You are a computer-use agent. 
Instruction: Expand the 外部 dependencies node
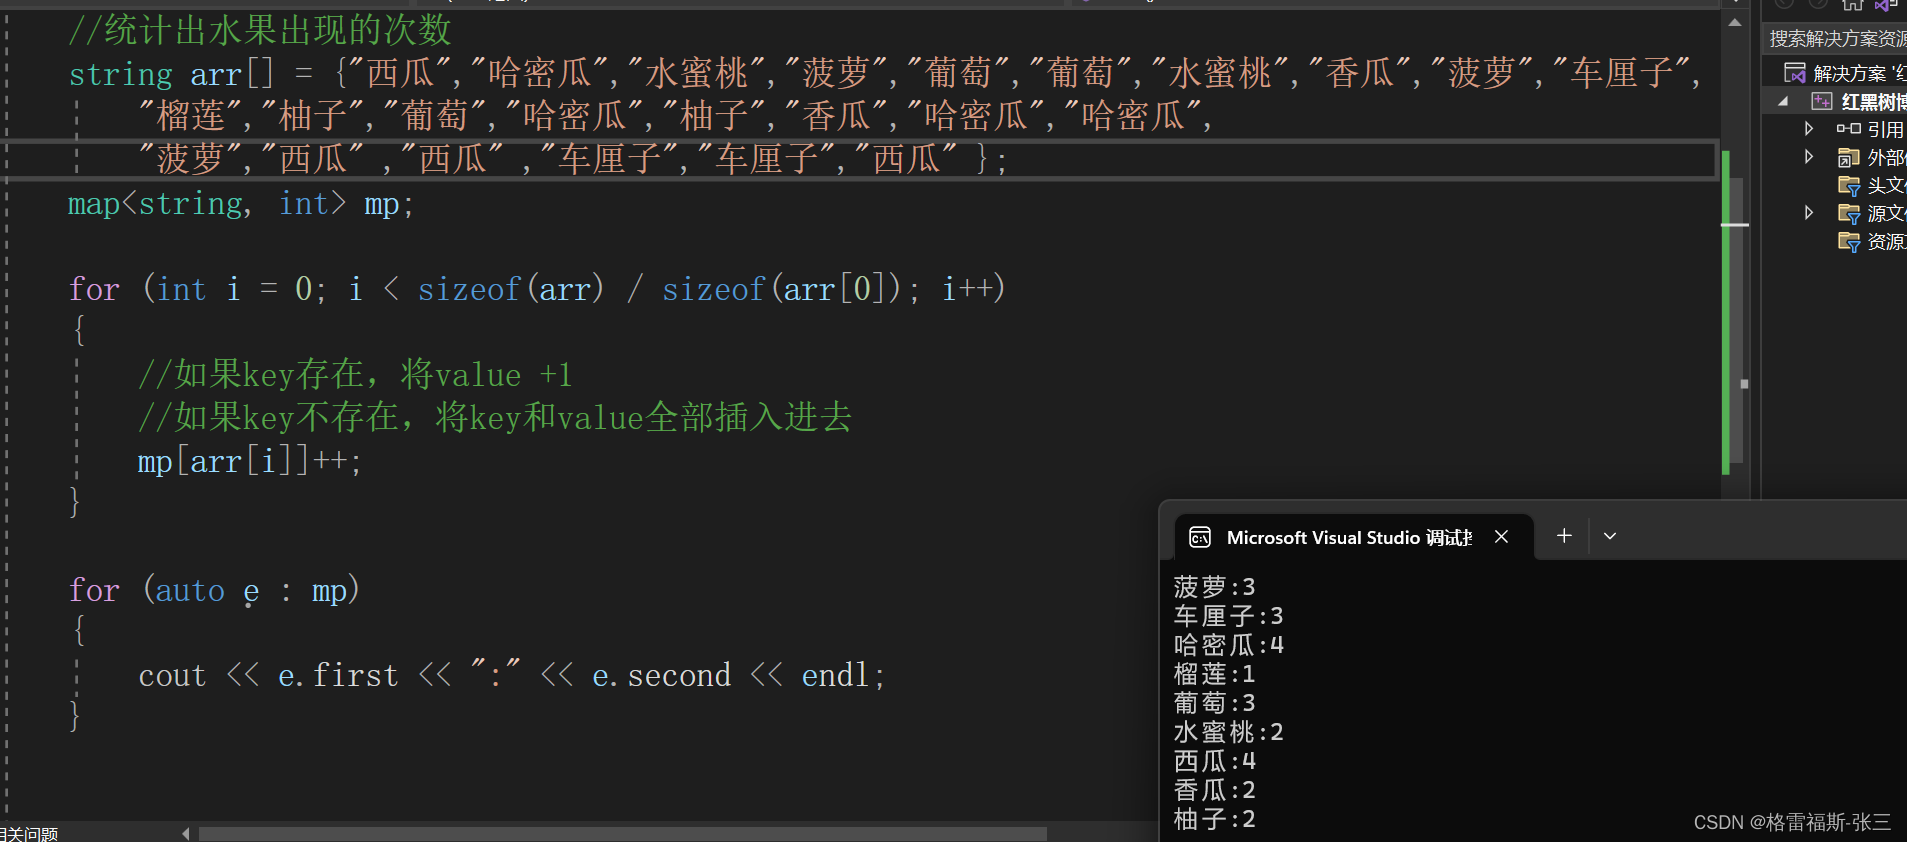[1808, 157]
